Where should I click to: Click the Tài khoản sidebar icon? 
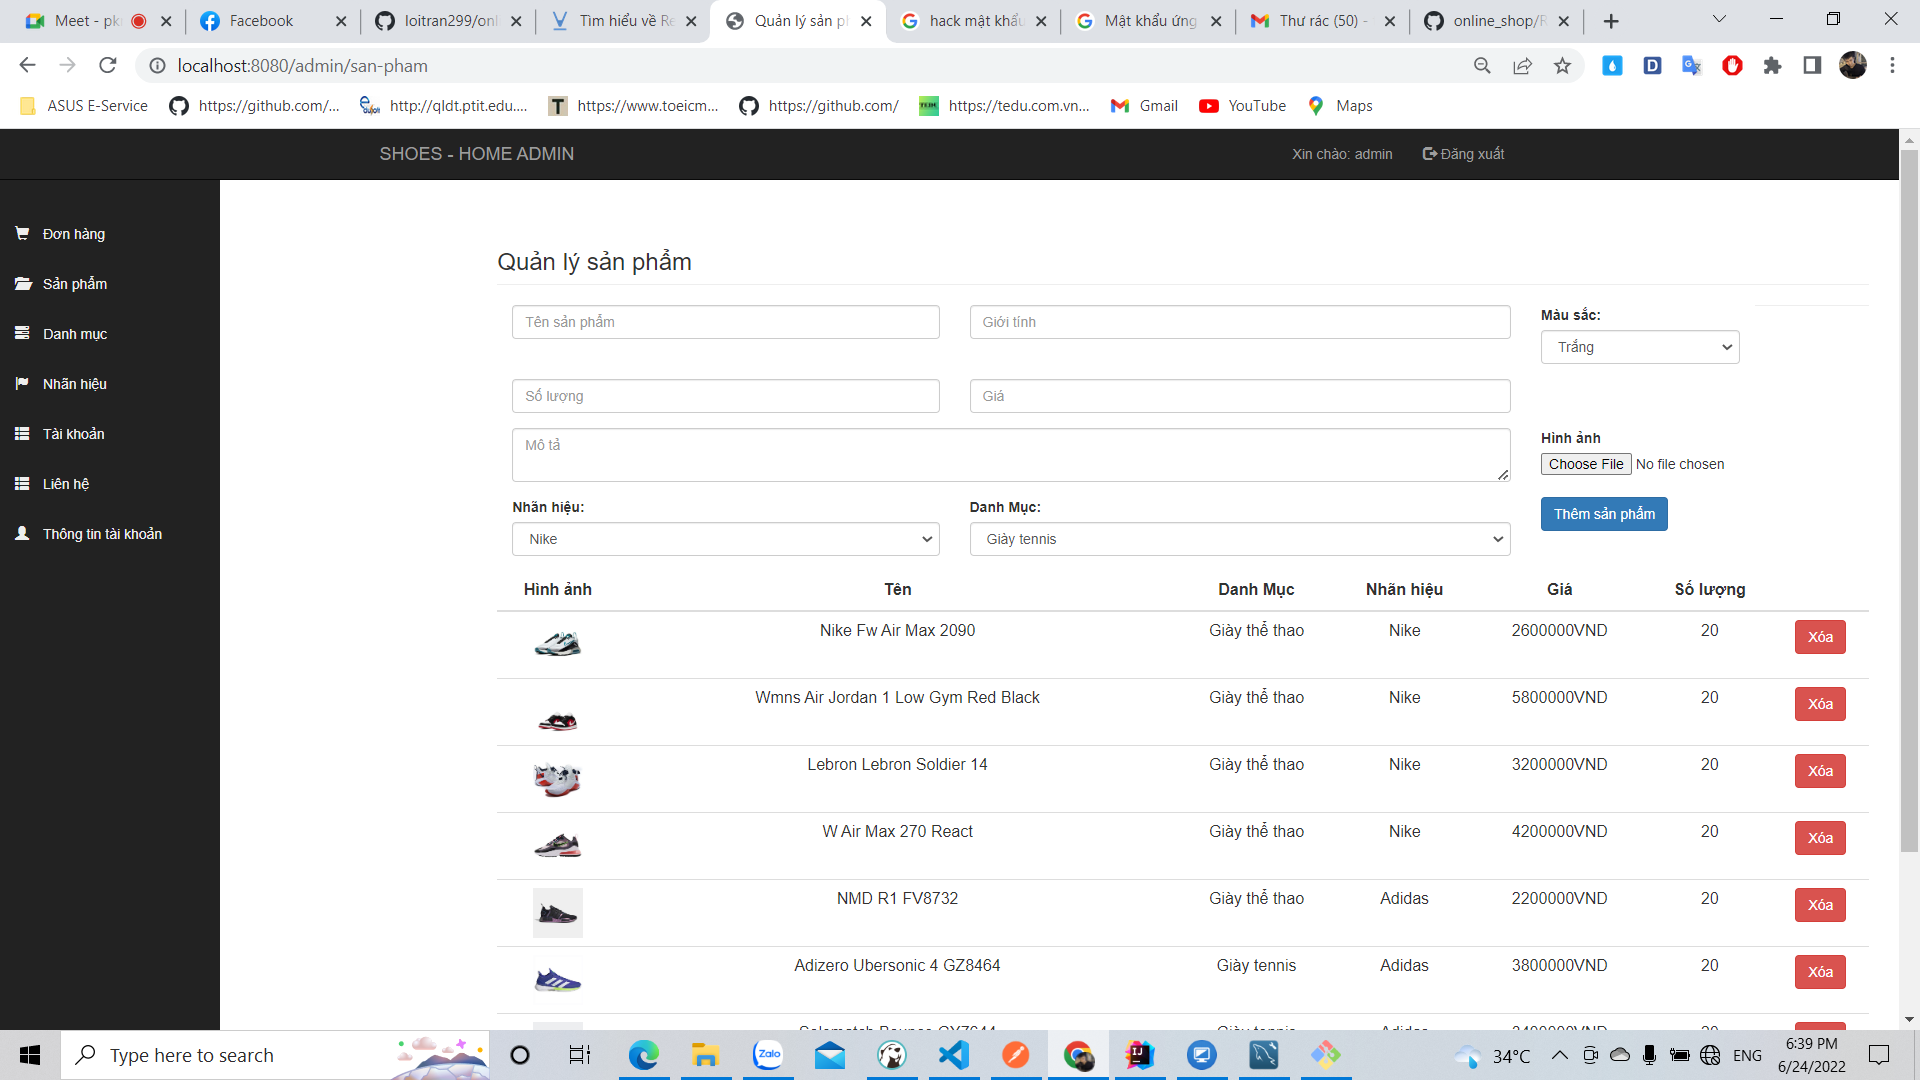tap(22, 433)
